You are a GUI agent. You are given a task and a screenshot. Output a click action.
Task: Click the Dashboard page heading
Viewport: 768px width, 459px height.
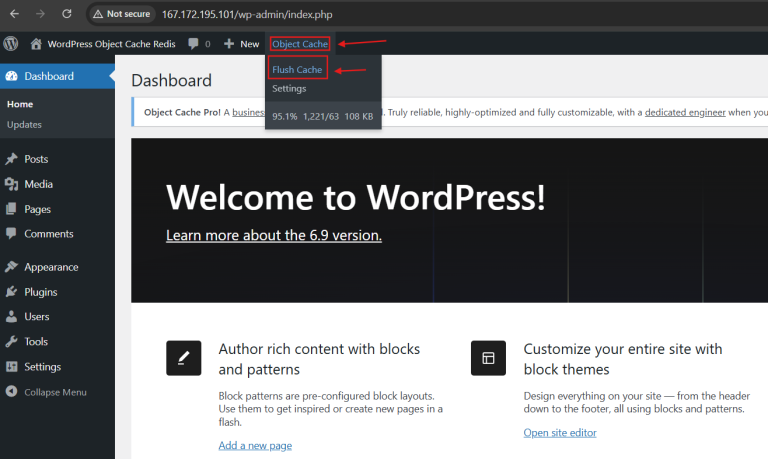171,80
